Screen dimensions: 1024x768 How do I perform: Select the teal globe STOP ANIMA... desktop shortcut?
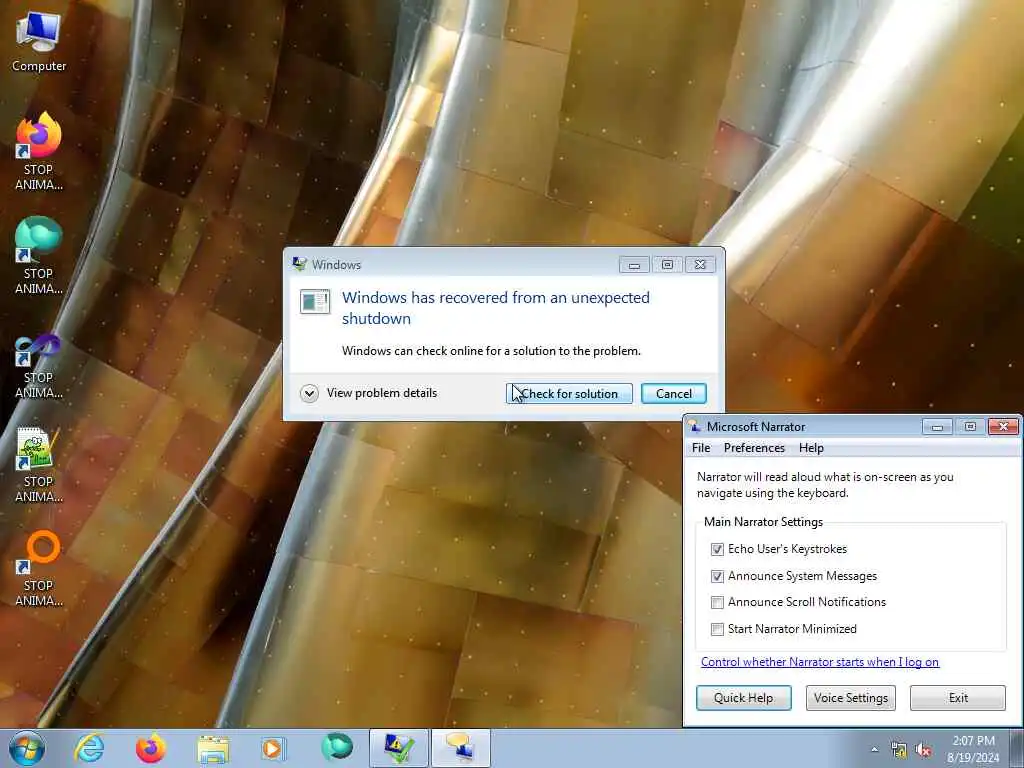click(x=39, y=255)
